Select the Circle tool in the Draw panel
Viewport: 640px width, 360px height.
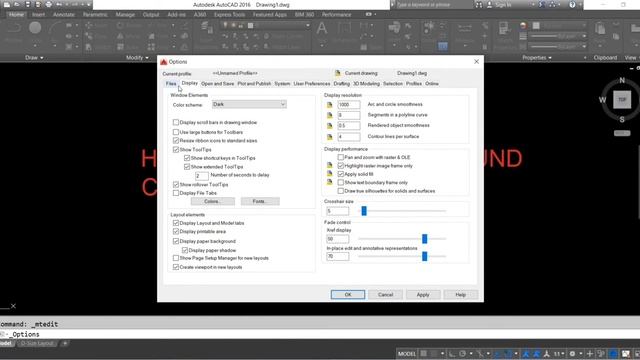click(35, 28)
